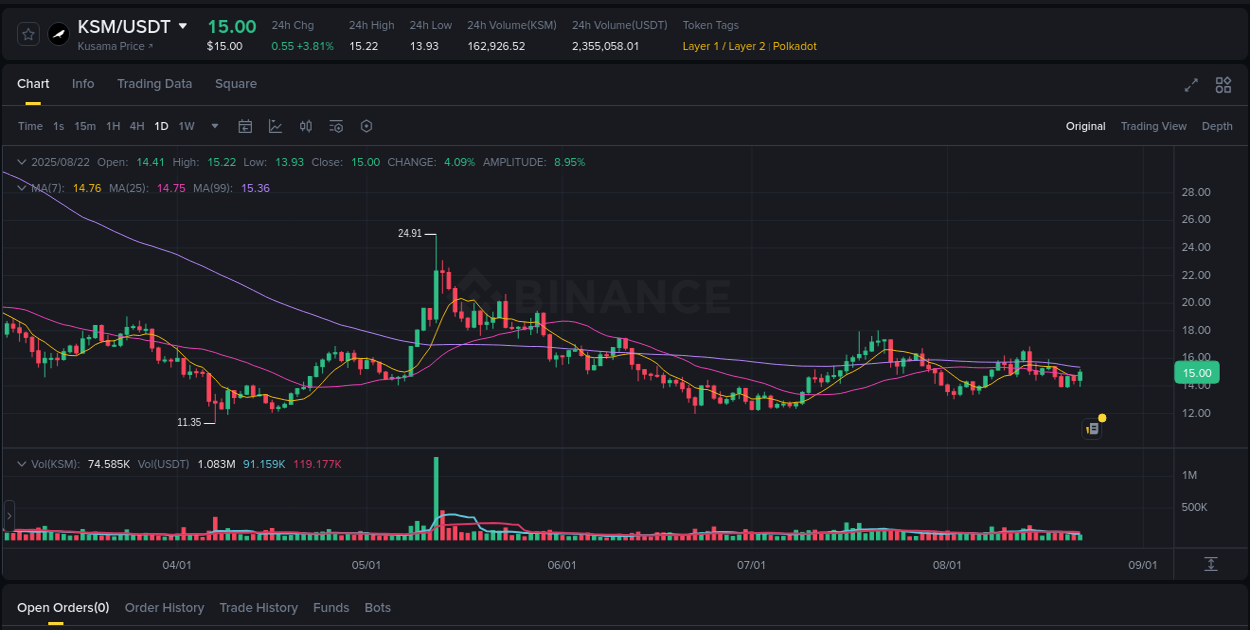Image resolution: width=1250 pixels, height=630 pixels.
Task: Open the Funds tab below the chart
Action: coord(331,607)
